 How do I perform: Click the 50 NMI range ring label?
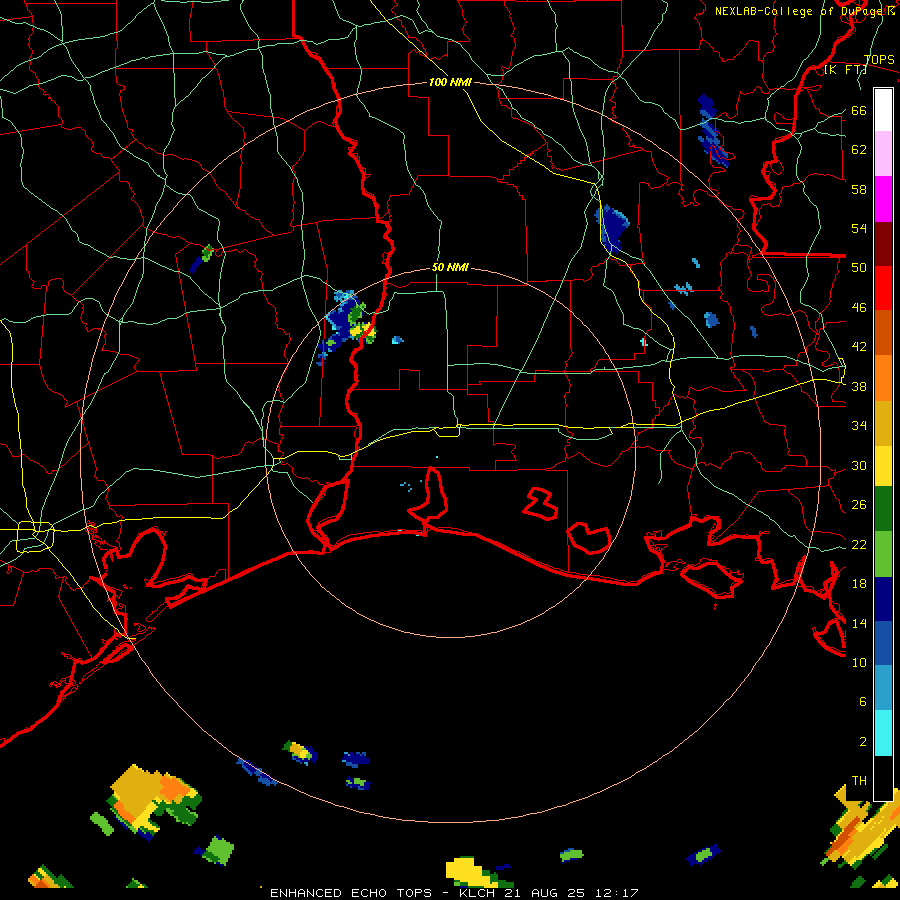click(450, 267)
